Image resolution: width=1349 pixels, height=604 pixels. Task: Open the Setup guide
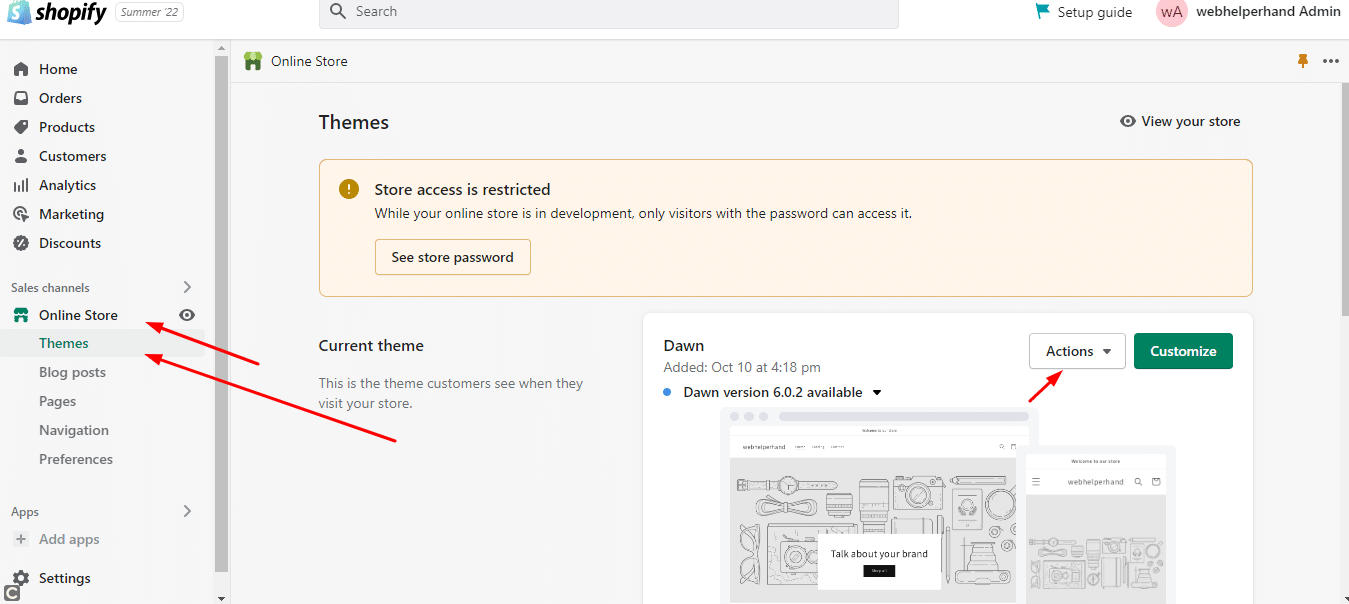pyautogui.click(x=1095, y=12)
